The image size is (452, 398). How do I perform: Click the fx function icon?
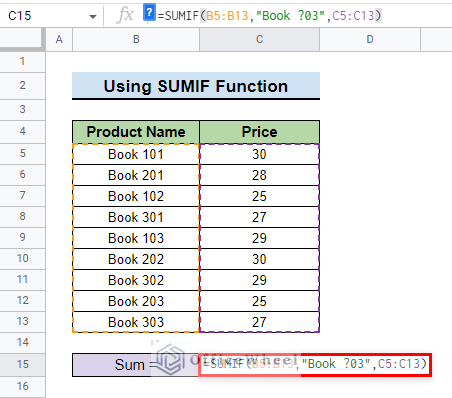125,15
